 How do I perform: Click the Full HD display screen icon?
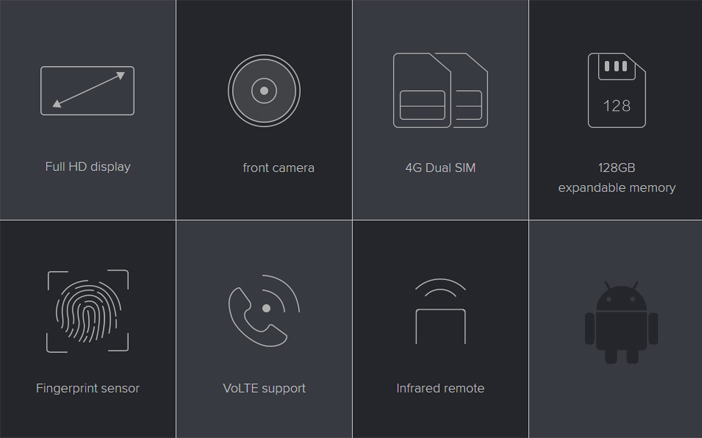(87, 90)
